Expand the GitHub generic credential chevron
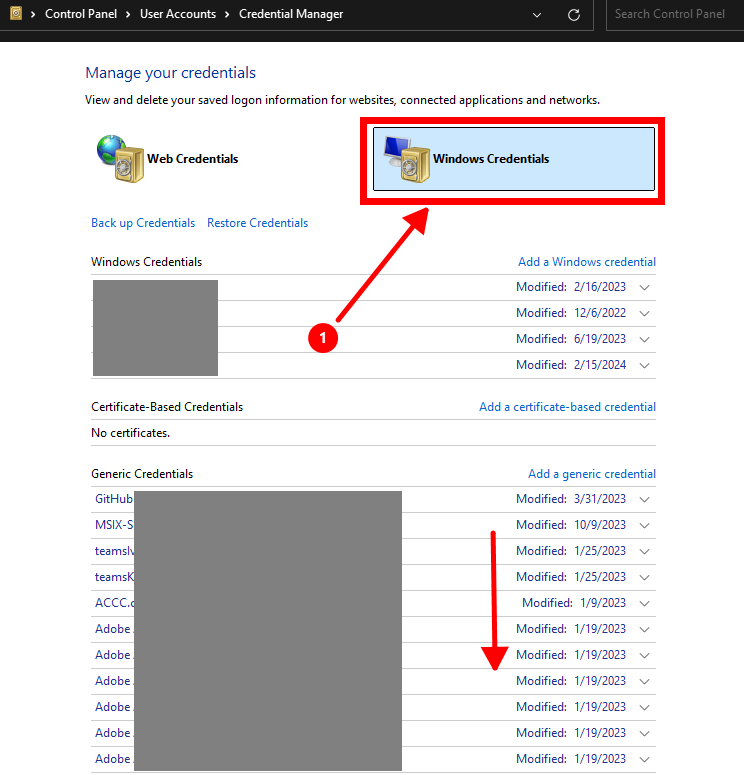 click(644, 500)
